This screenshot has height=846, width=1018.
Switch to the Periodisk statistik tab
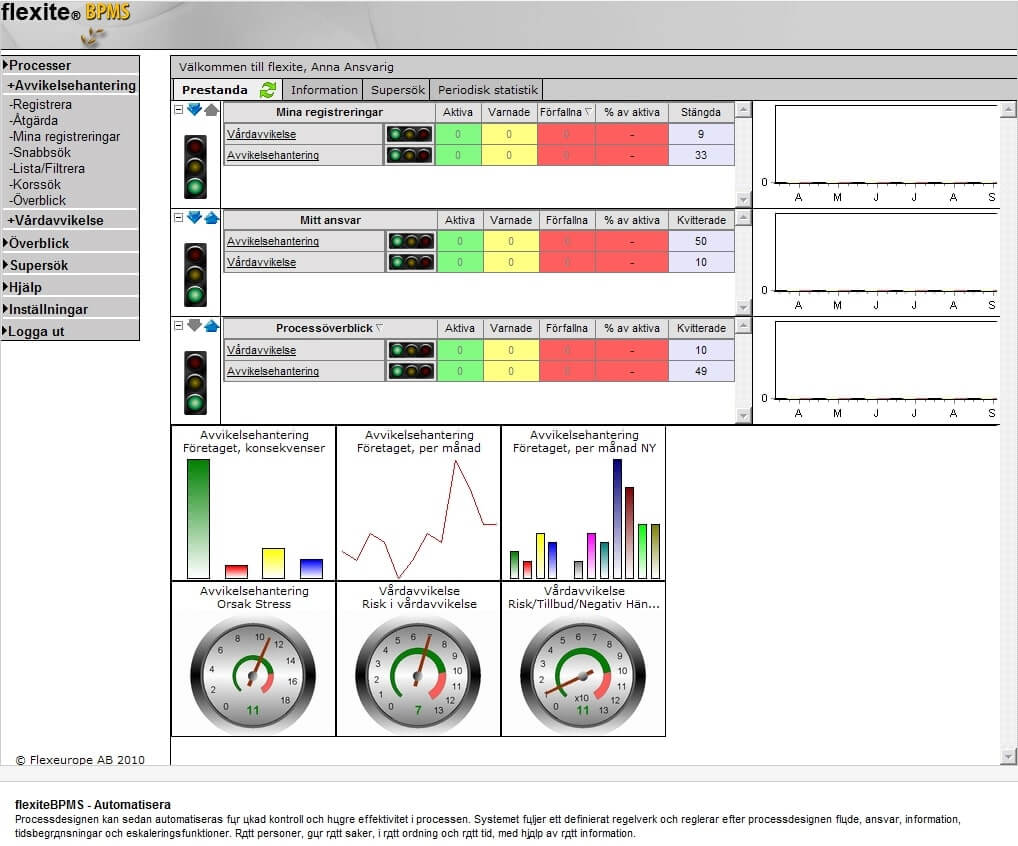487,88
